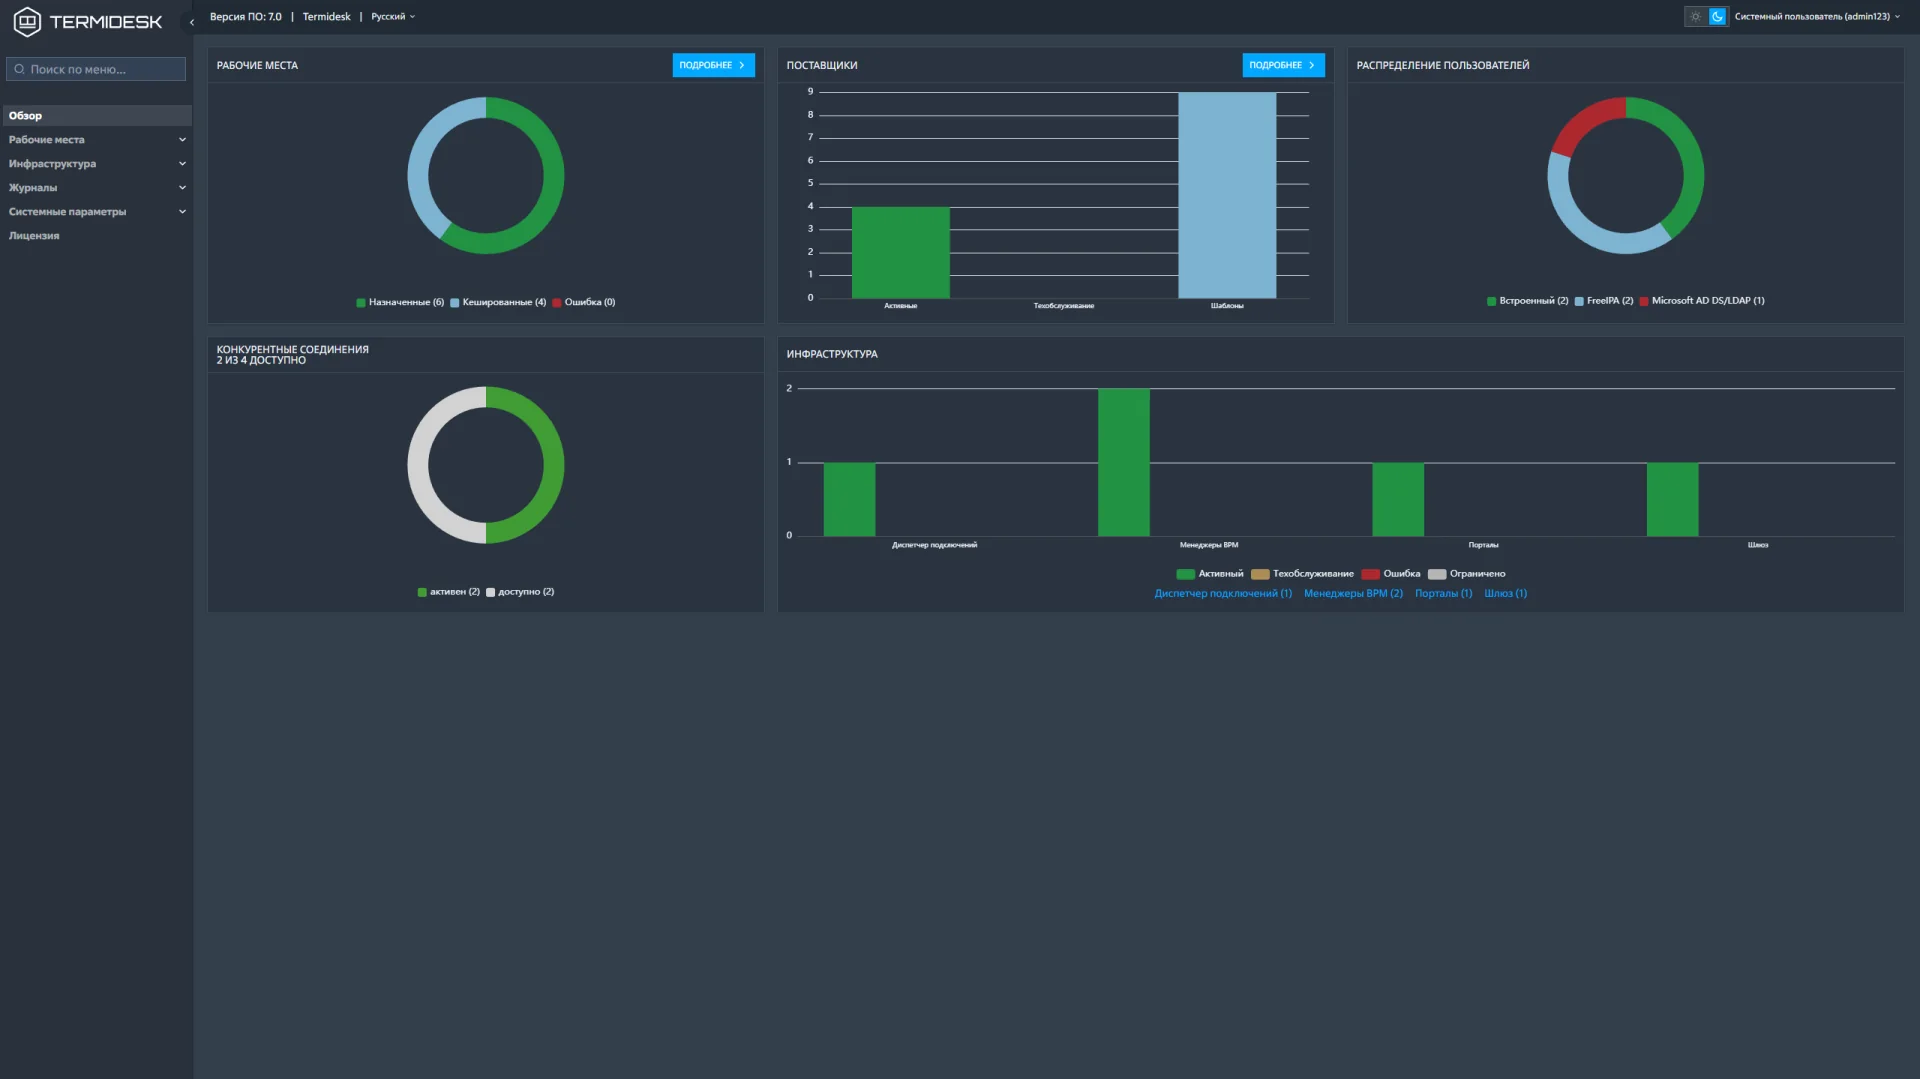Click the Порталы bar in Инфраструктура chart

tap(1398, 499)
